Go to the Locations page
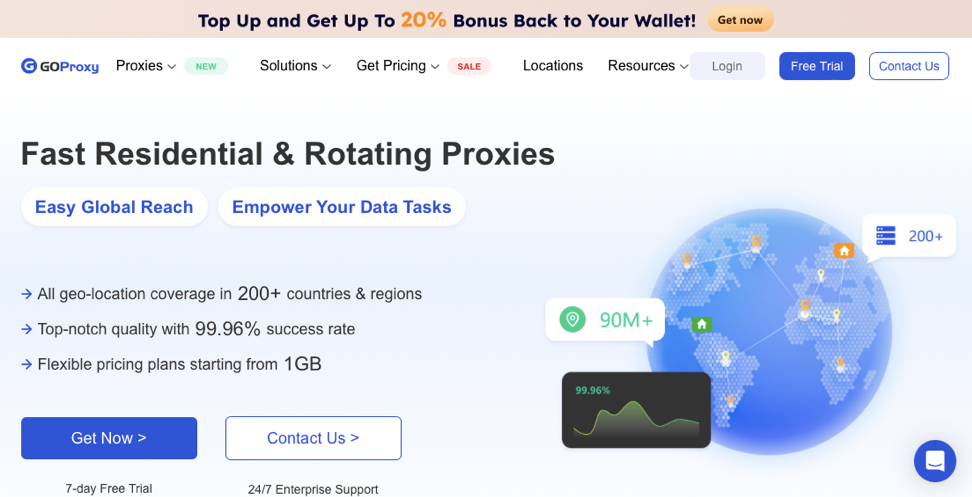The image size is (972, 497). click(x=553, y=66)
